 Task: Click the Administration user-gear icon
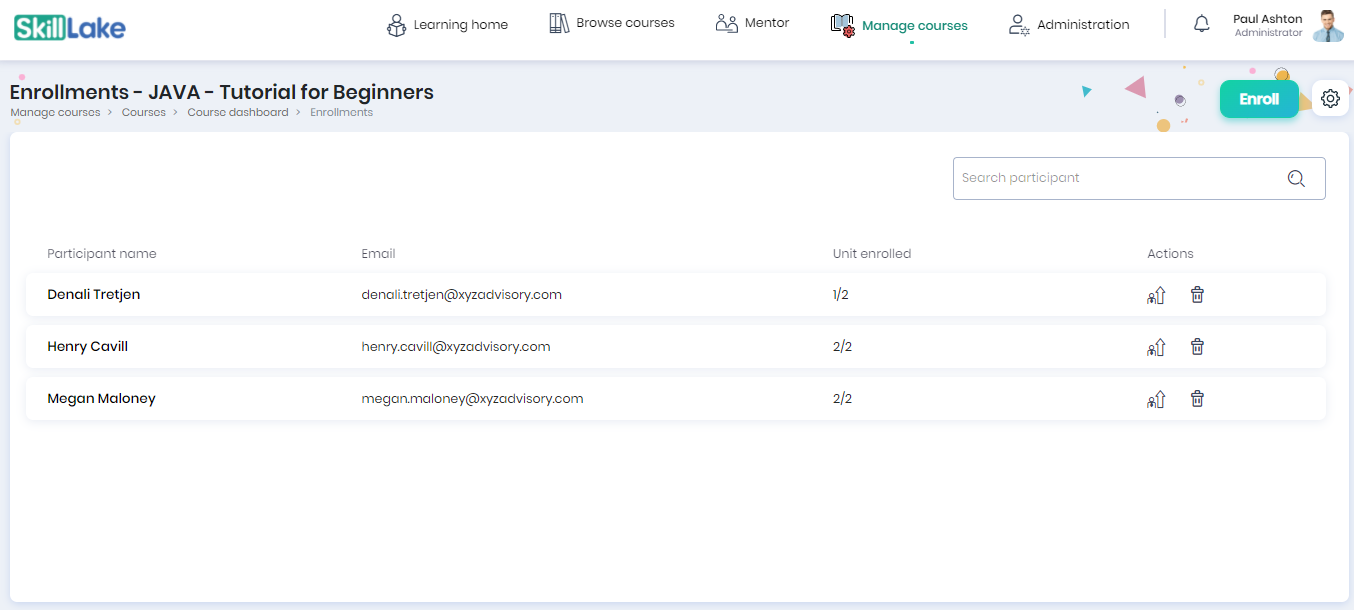tap(1019, 25)
